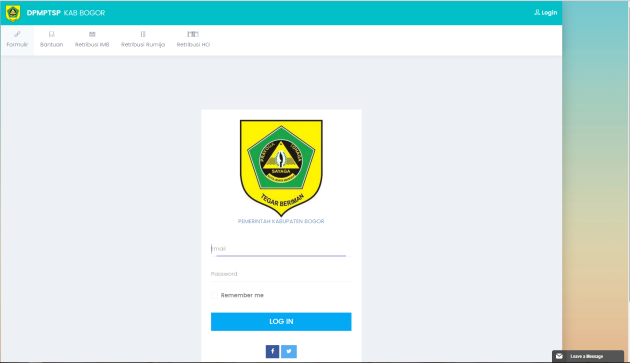Click the Twitter login icon
The width and height of the screenshot is (630, 363).
(x=289, y=351)
